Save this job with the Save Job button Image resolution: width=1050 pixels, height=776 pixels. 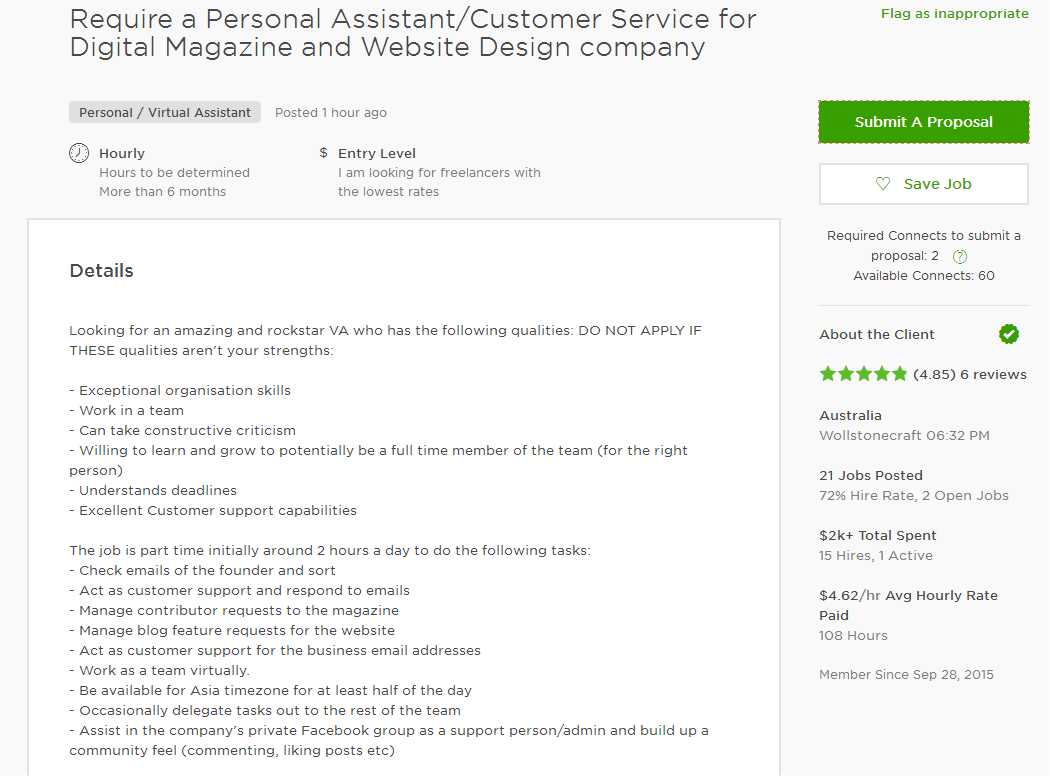[923, 183]
